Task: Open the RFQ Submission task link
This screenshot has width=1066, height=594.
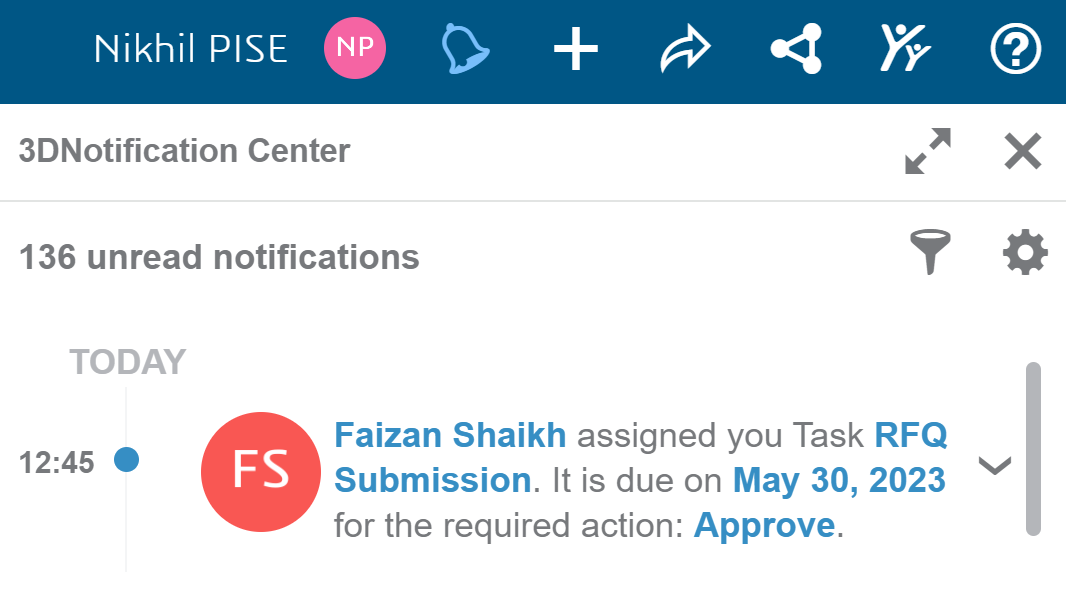Action: tap(640, 457)
